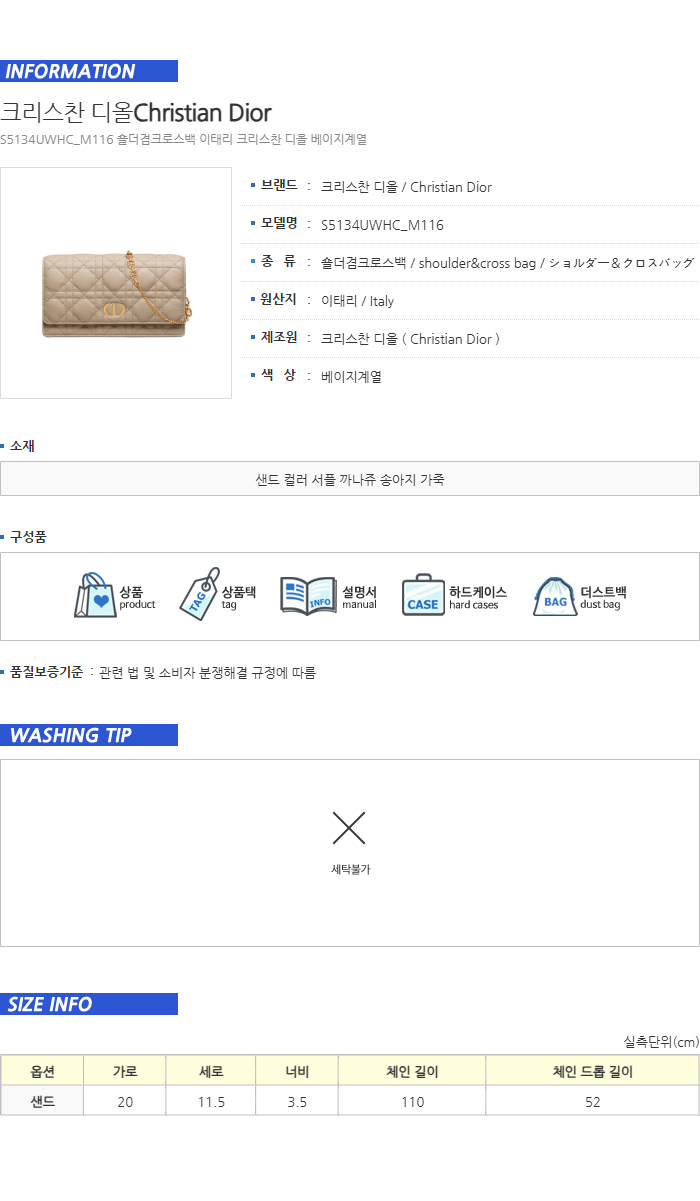Click the model name S5134UWHC_M116 value

tap(382, 225)
